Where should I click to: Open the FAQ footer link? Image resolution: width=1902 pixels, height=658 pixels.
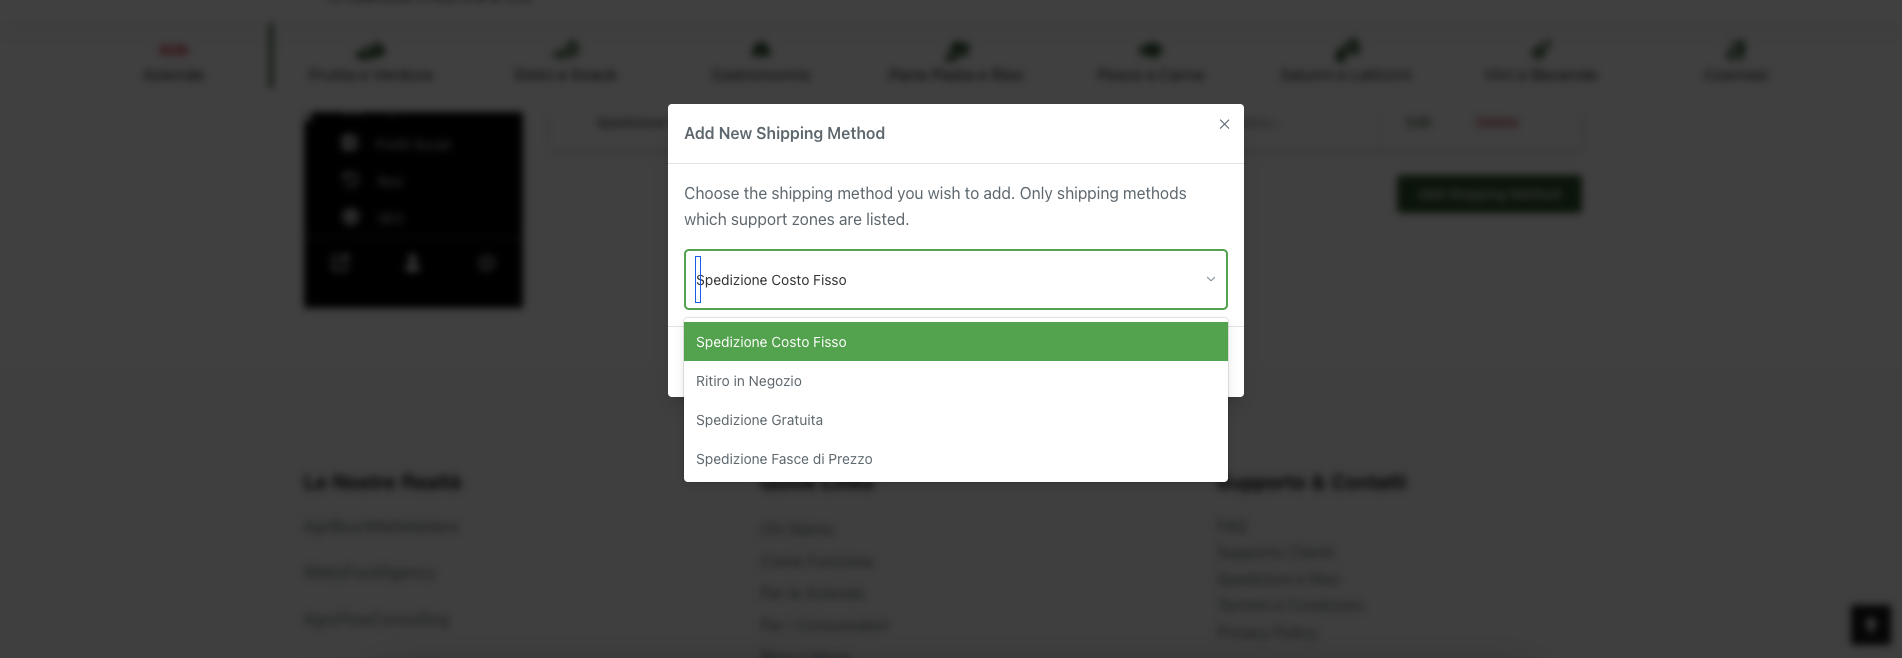click(x=1232, y=526)
